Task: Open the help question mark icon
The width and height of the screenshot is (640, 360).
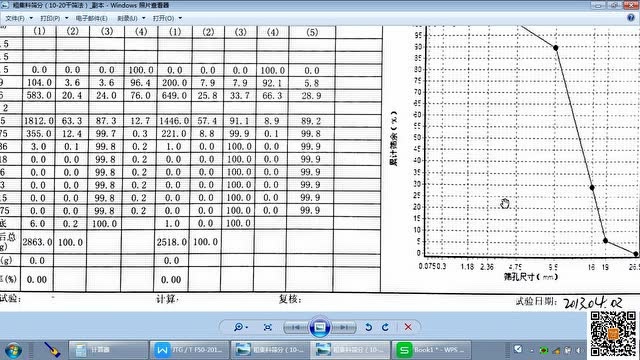Action: (x=631, y=18)
